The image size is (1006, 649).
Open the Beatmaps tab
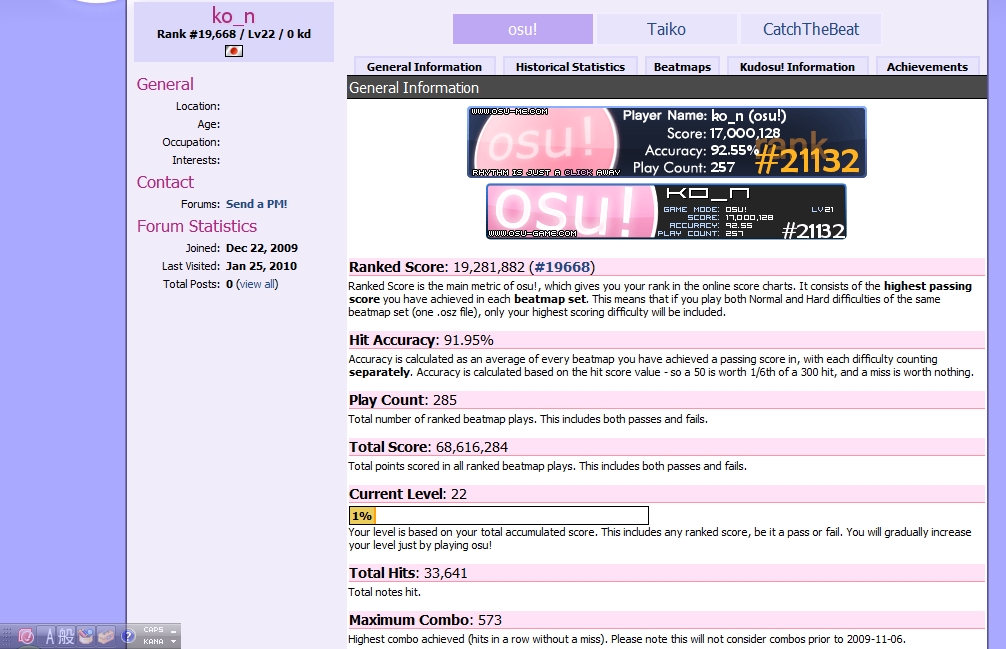click(x=682, y=66)
